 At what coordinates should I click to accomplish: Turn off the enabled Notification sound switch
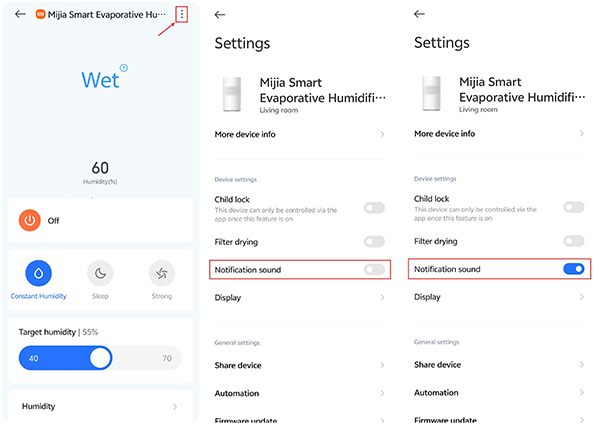[573, 269]
